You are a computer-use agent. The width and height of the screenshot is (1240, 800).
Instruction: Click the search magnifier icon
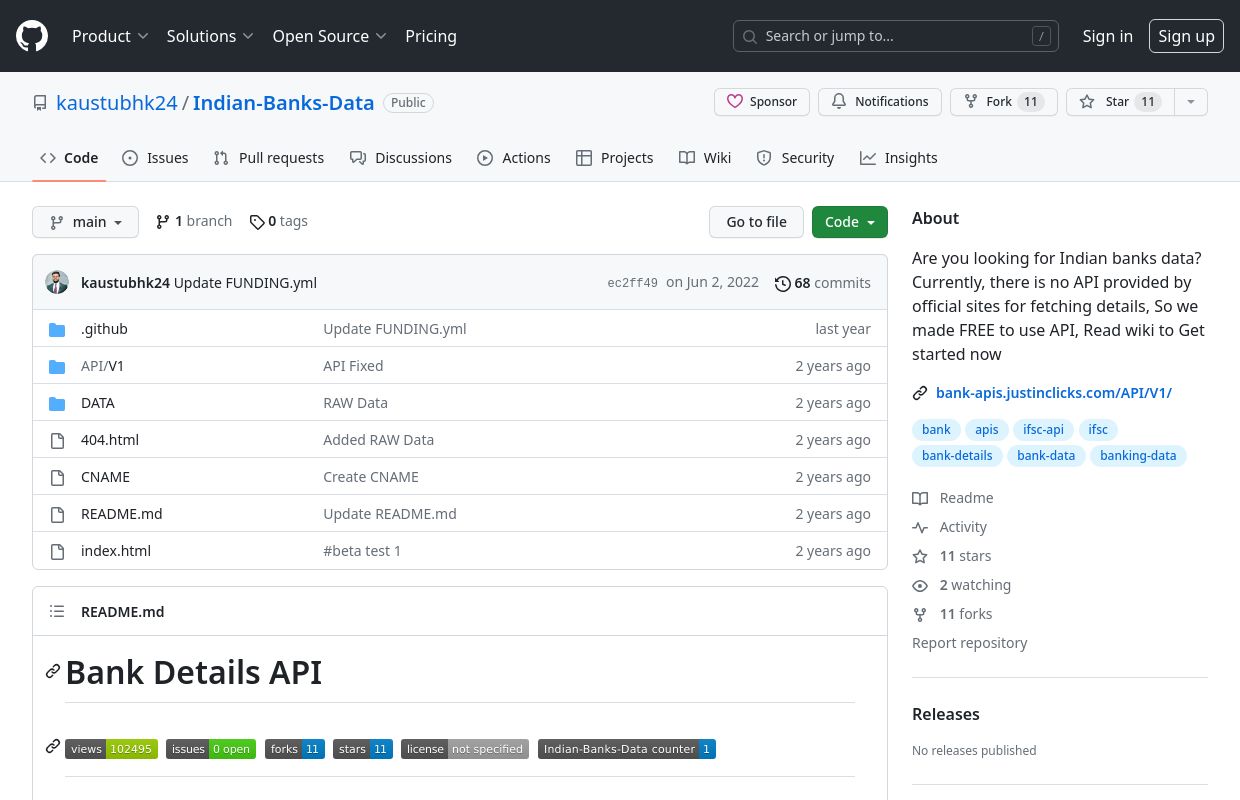point(750,36)
